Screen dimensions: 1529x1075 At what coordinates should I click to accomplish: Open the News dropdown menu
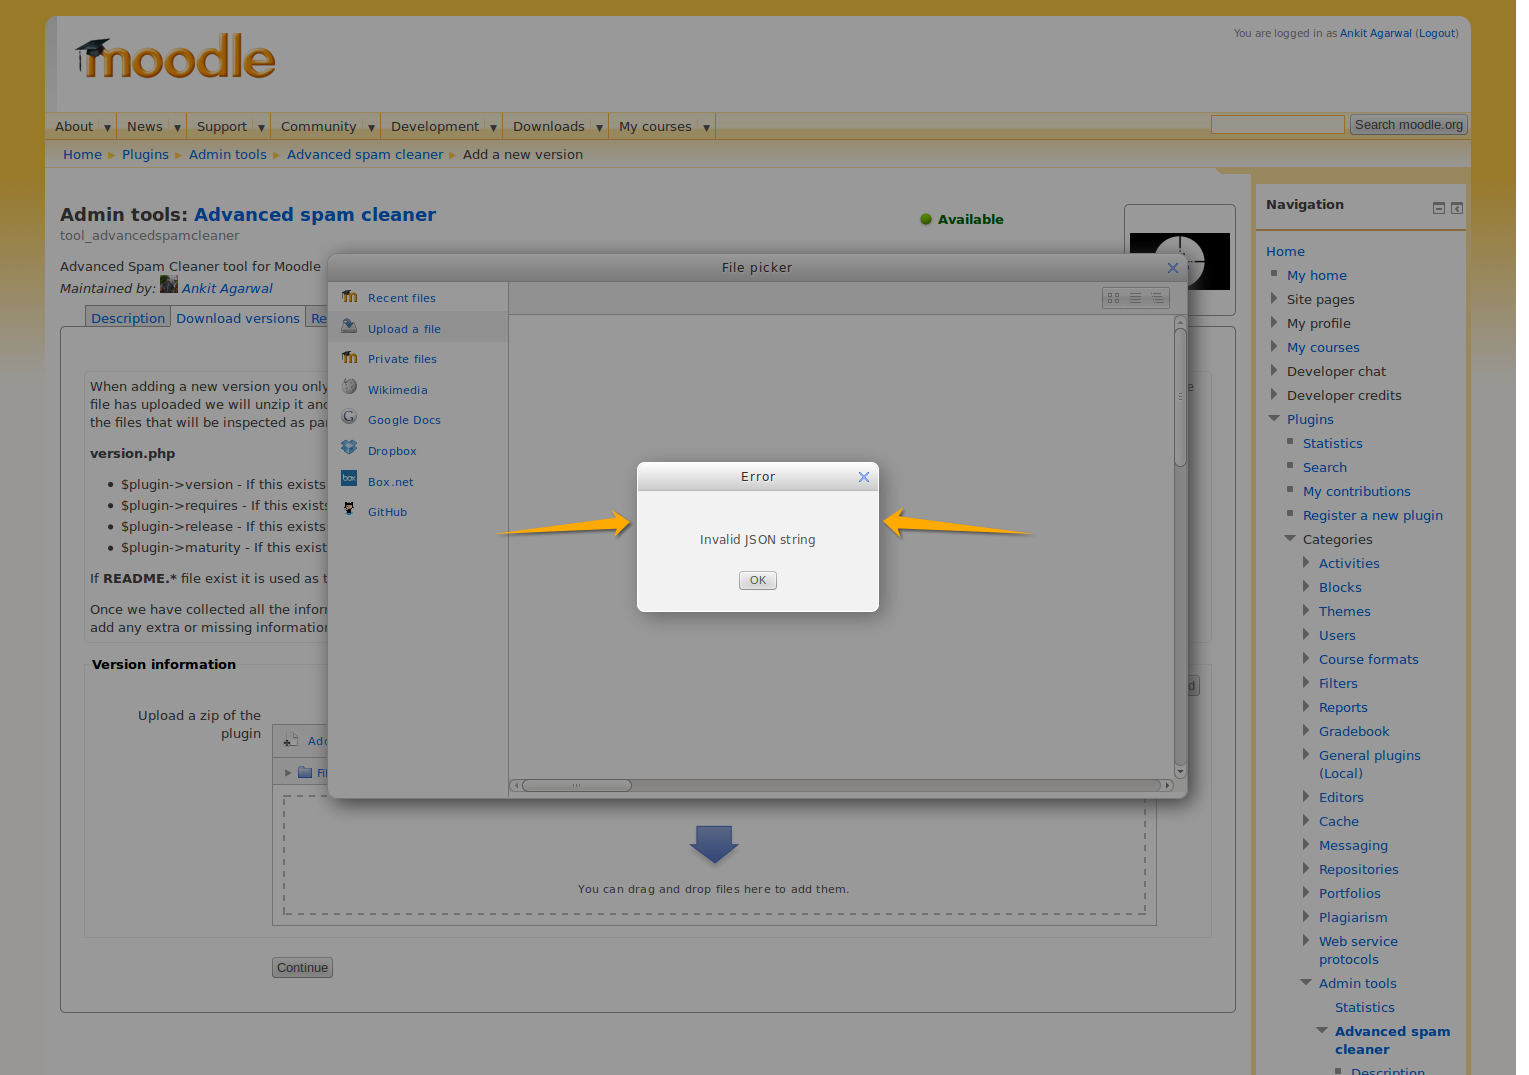[151, 126]
